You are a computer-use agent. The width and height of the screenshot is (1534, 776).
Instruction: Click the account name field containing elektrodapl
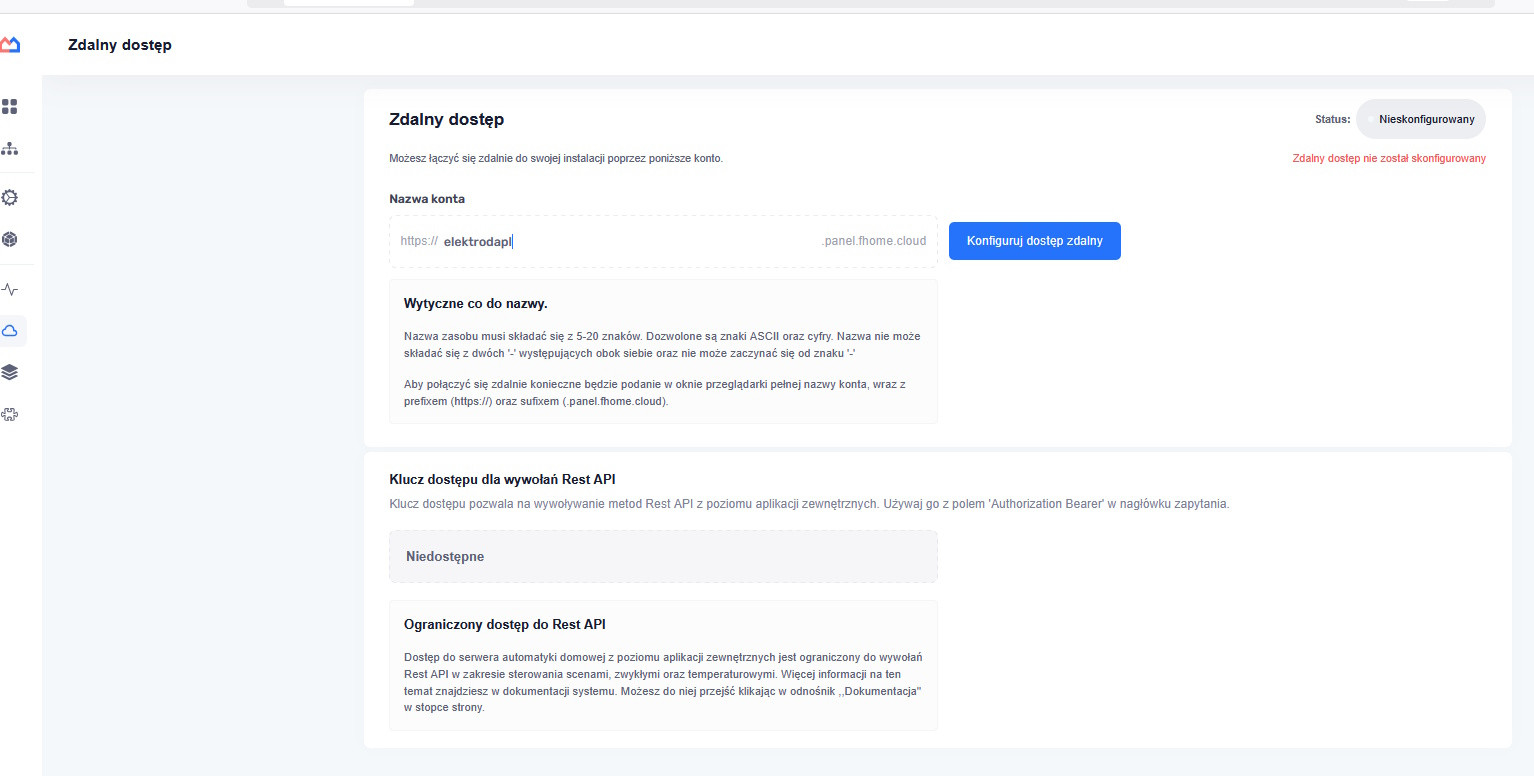663,241
